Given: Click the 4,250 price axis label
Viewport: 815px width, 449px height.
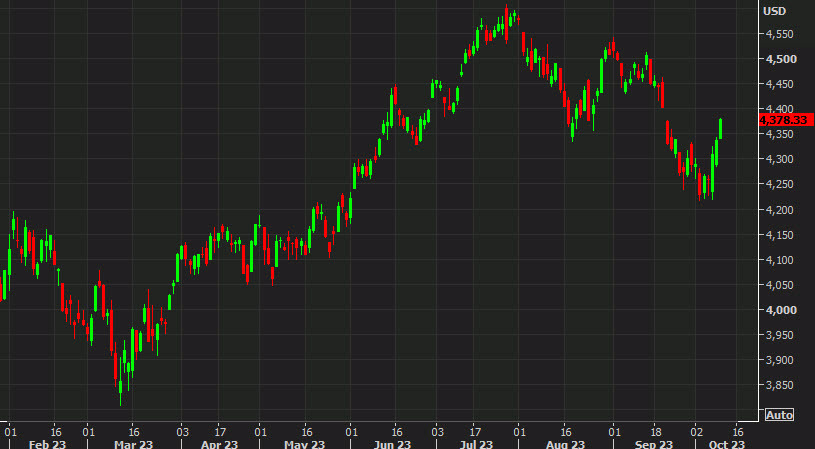Looking at the screenshot, I should point(780,184).
